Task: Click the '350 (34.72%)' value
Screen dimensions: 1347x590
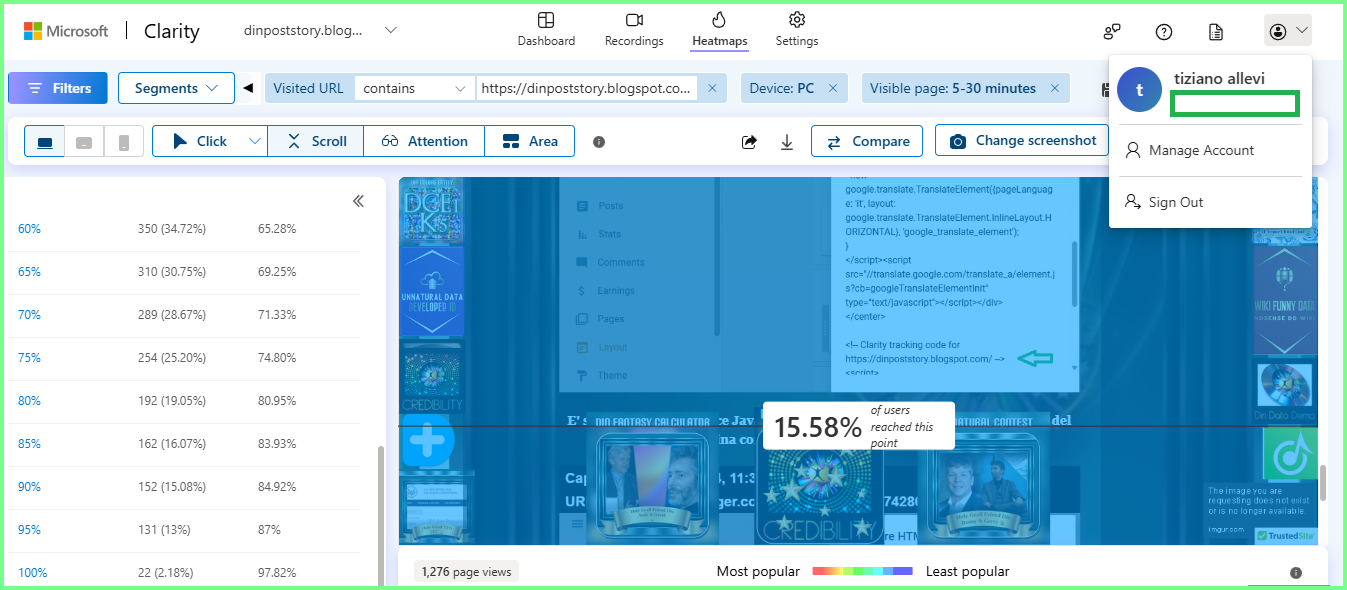Action: [172, 229]
